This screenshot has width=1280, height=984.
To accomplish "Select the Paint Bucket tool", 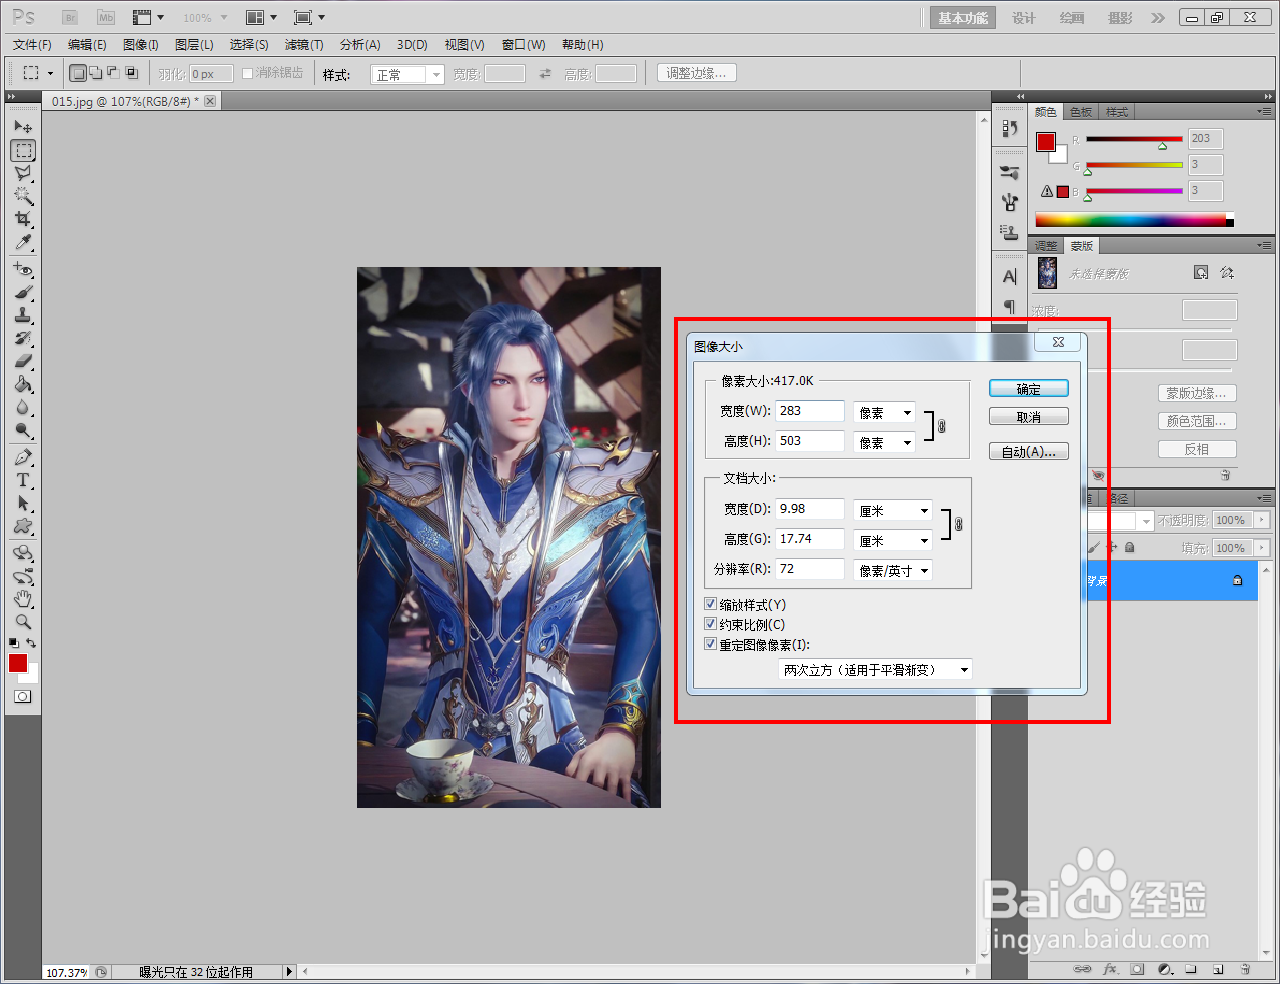I will click(23, 385).
